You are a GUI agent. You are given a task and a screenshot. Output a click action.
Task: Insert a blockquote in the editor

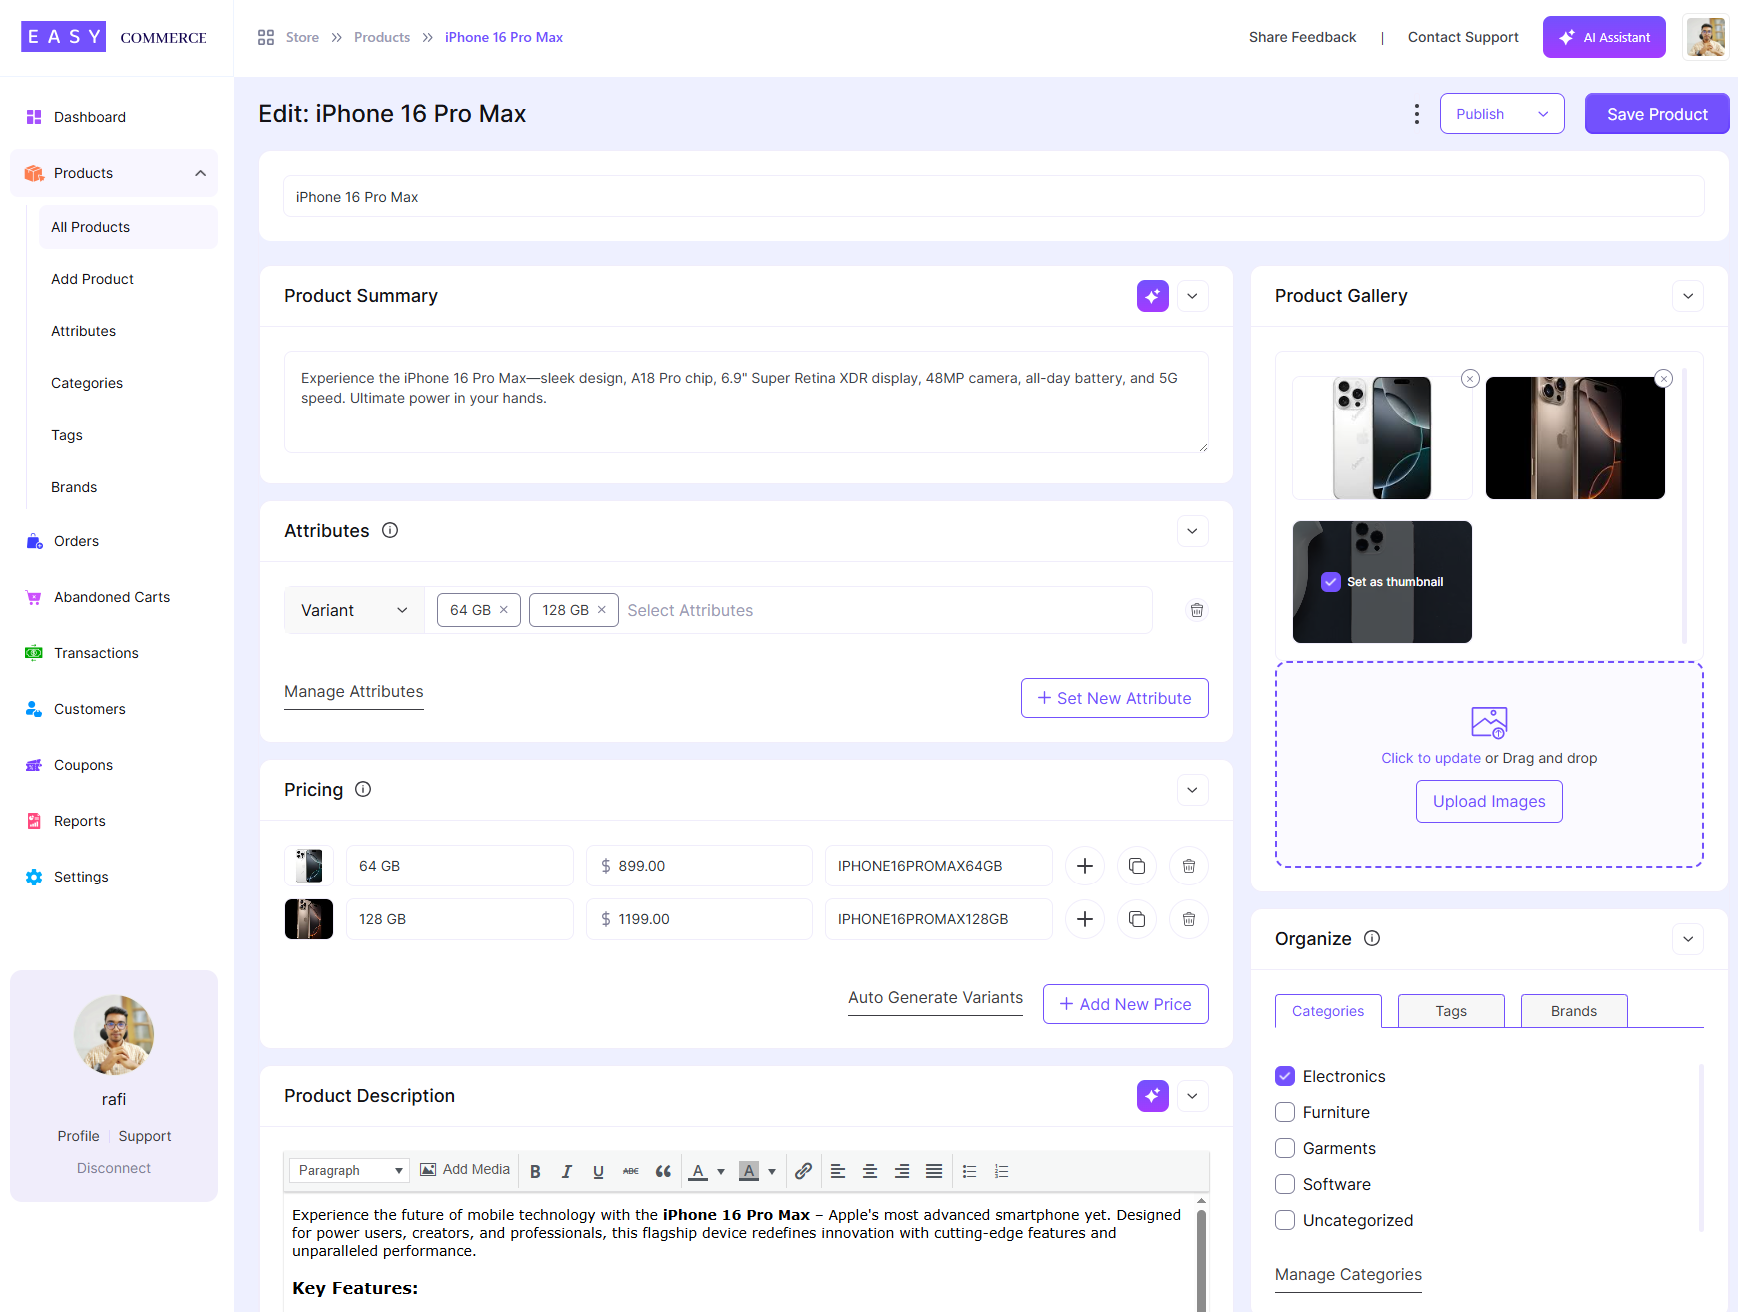click(662, 1171)
